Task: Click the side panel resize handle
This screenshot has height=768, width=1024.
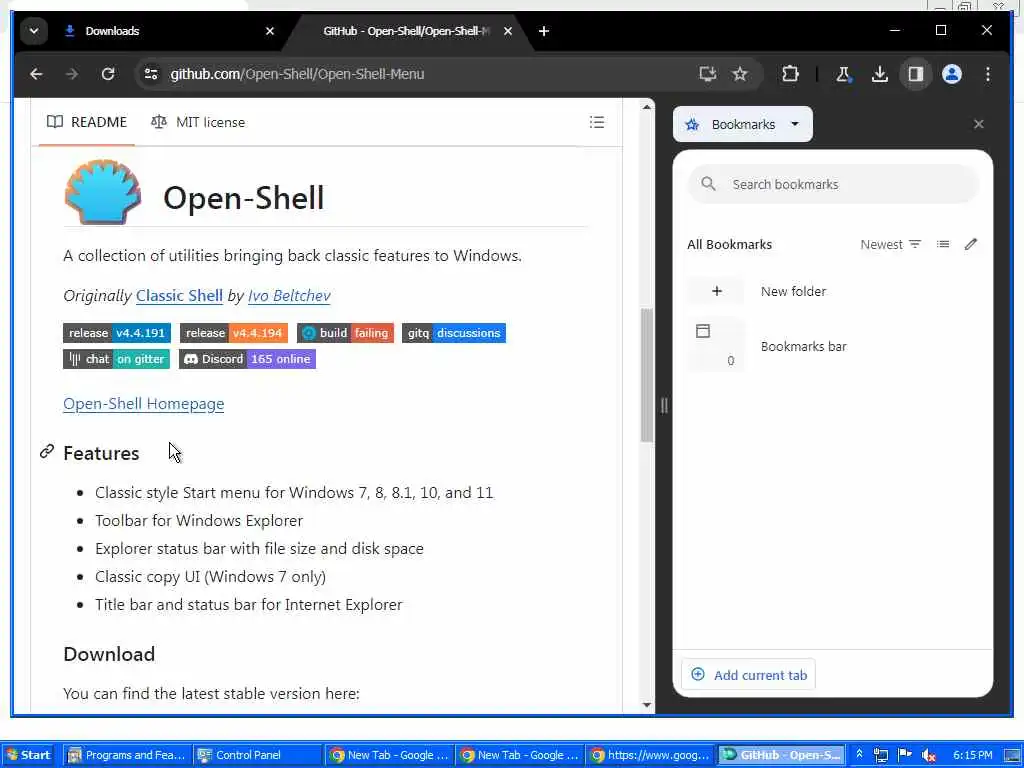Action: pyautogui.click(x=664, y=406)
